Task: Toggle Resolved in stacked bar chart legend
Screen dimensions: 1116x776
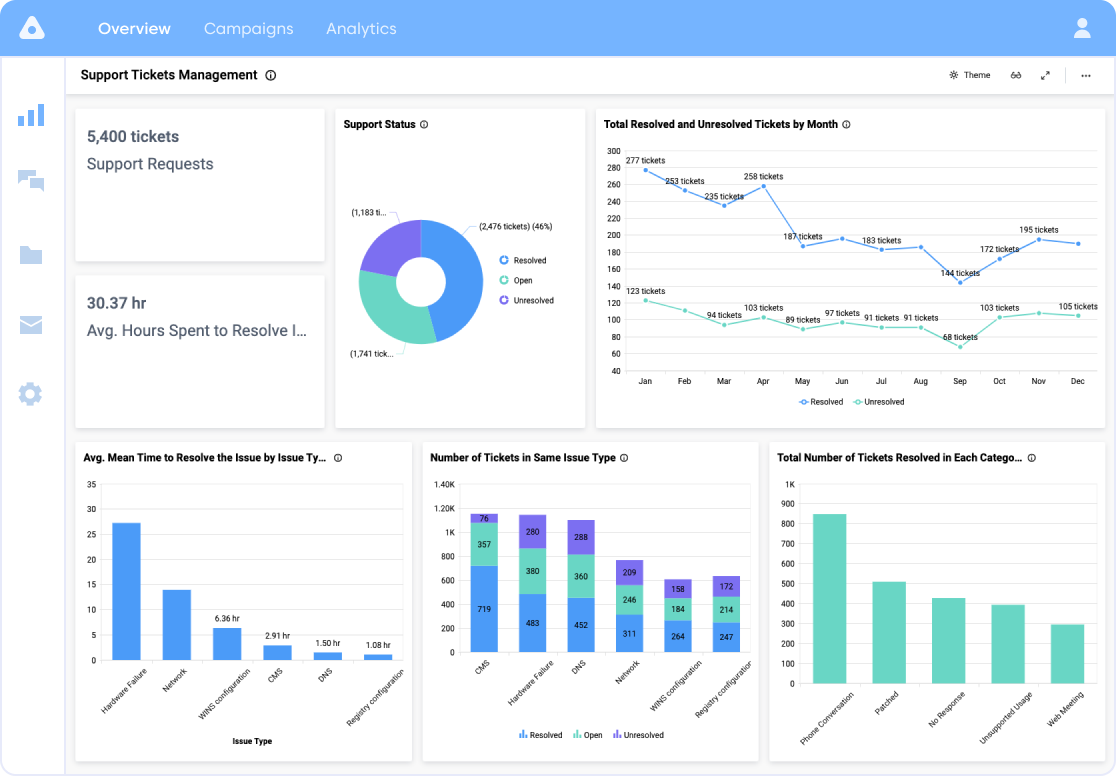Action: 540,735
